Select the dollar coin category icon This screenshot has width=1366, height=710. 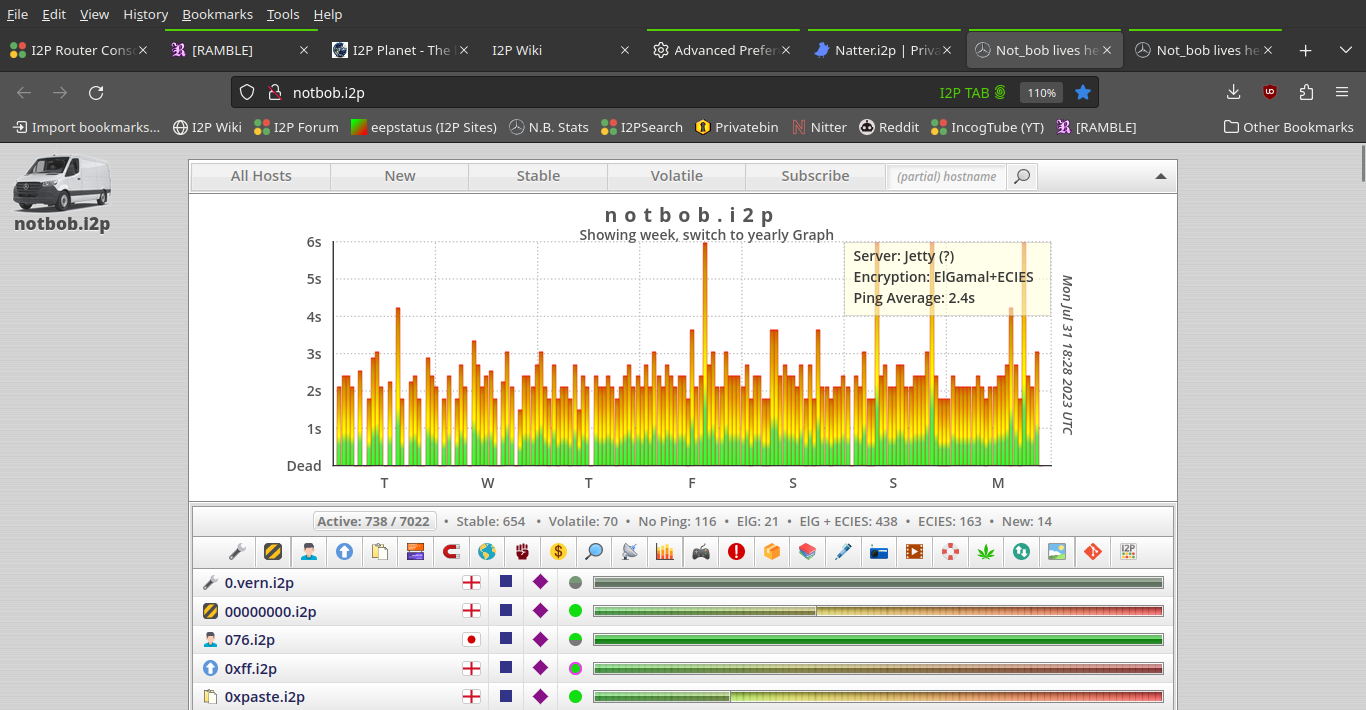(559, 551)
